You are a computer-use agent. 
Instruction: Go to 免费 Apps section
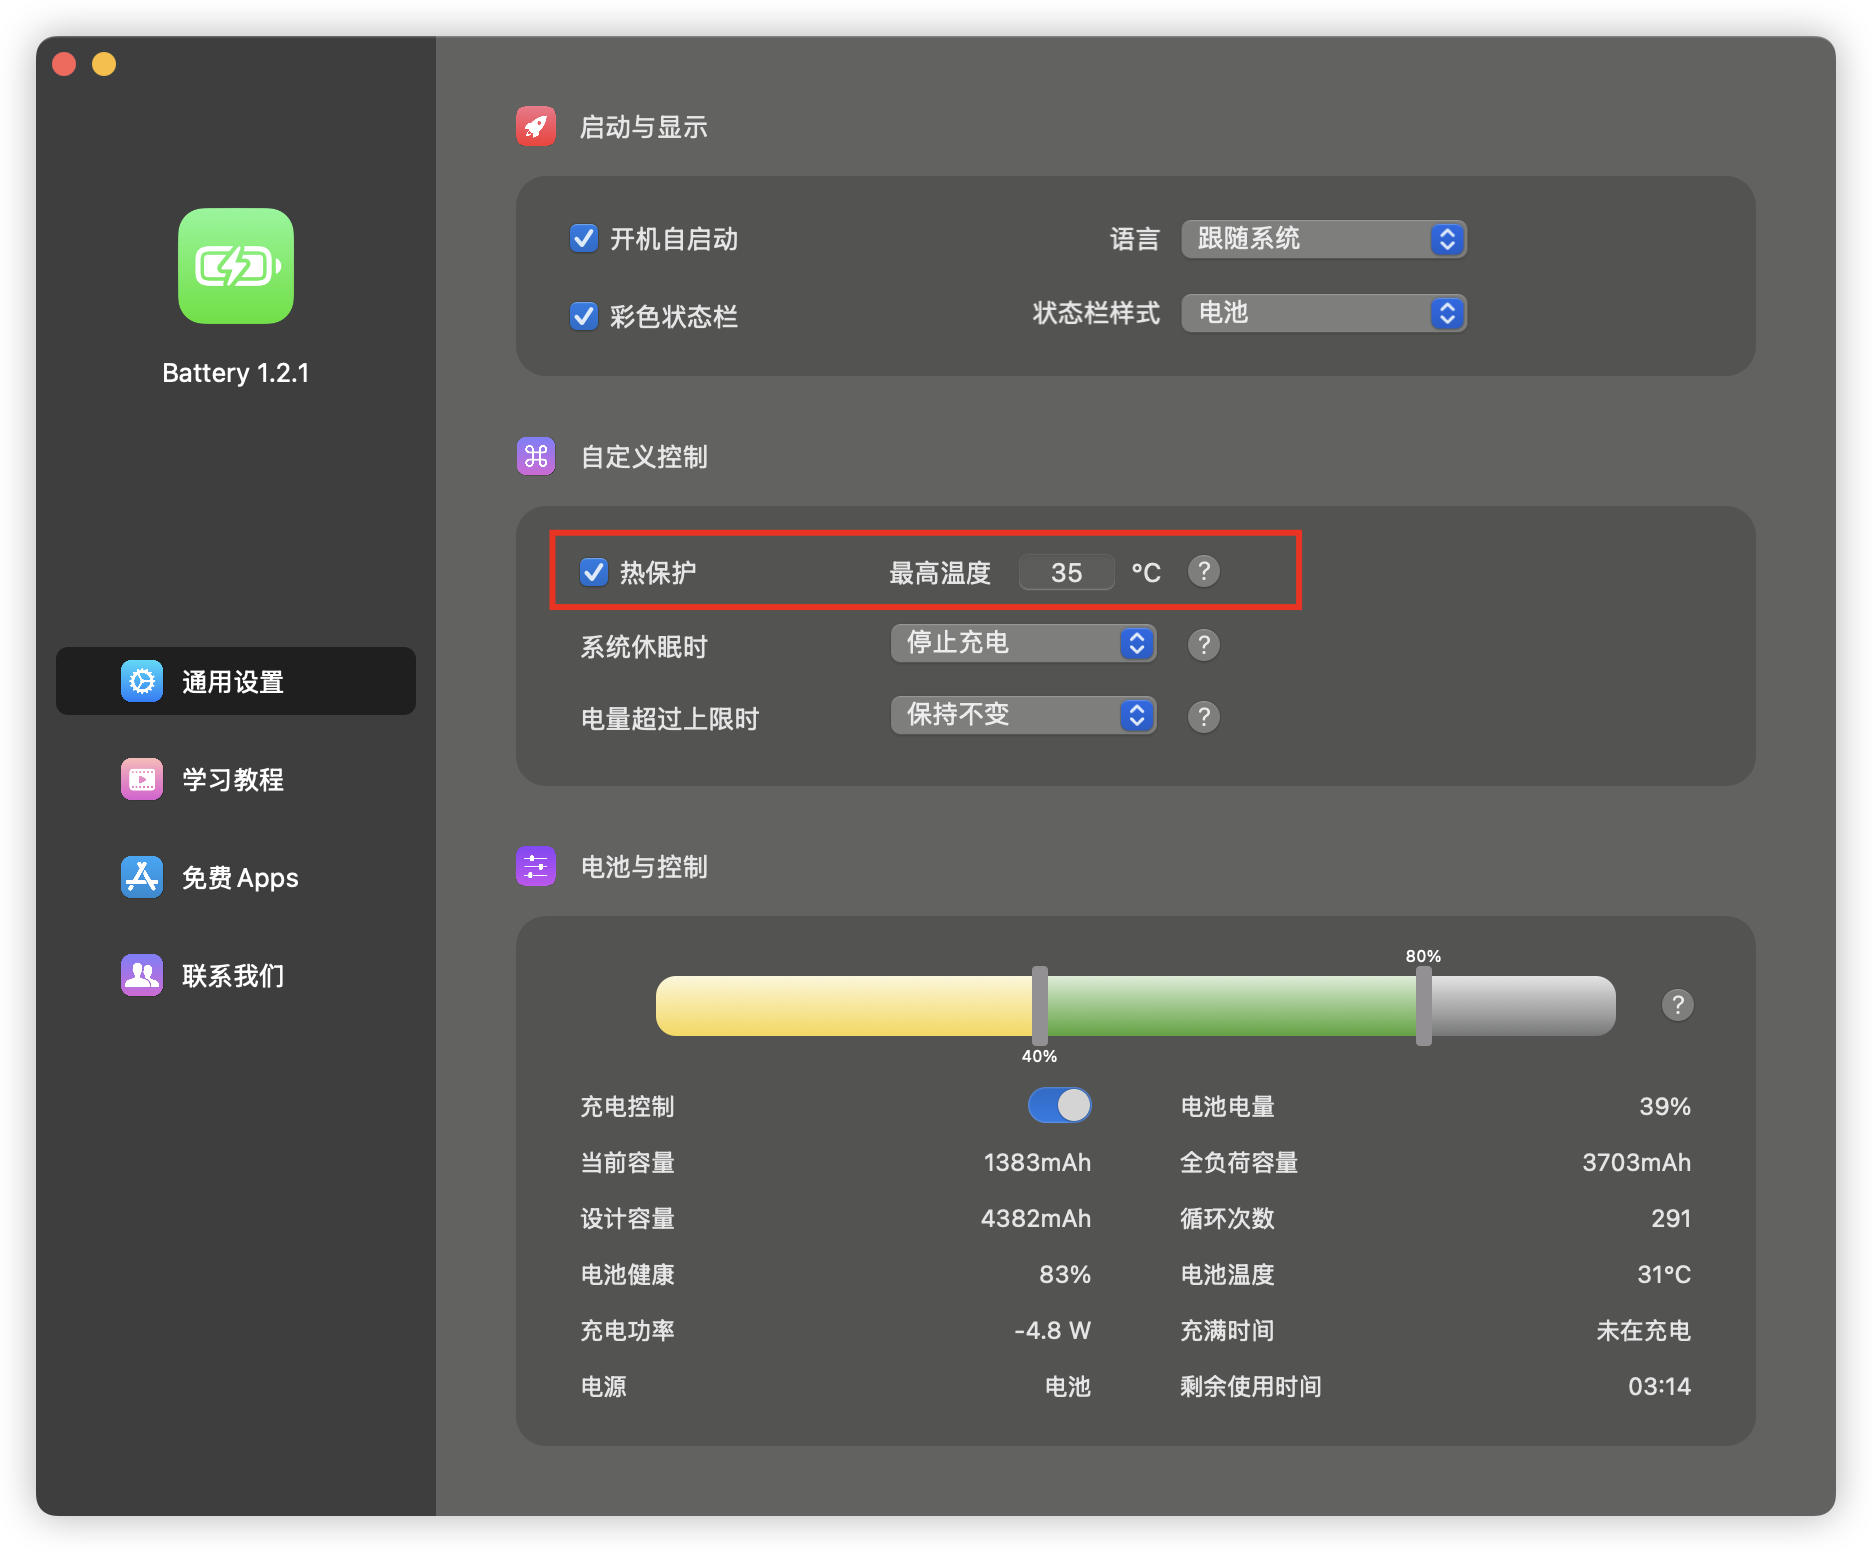(240, 877)
